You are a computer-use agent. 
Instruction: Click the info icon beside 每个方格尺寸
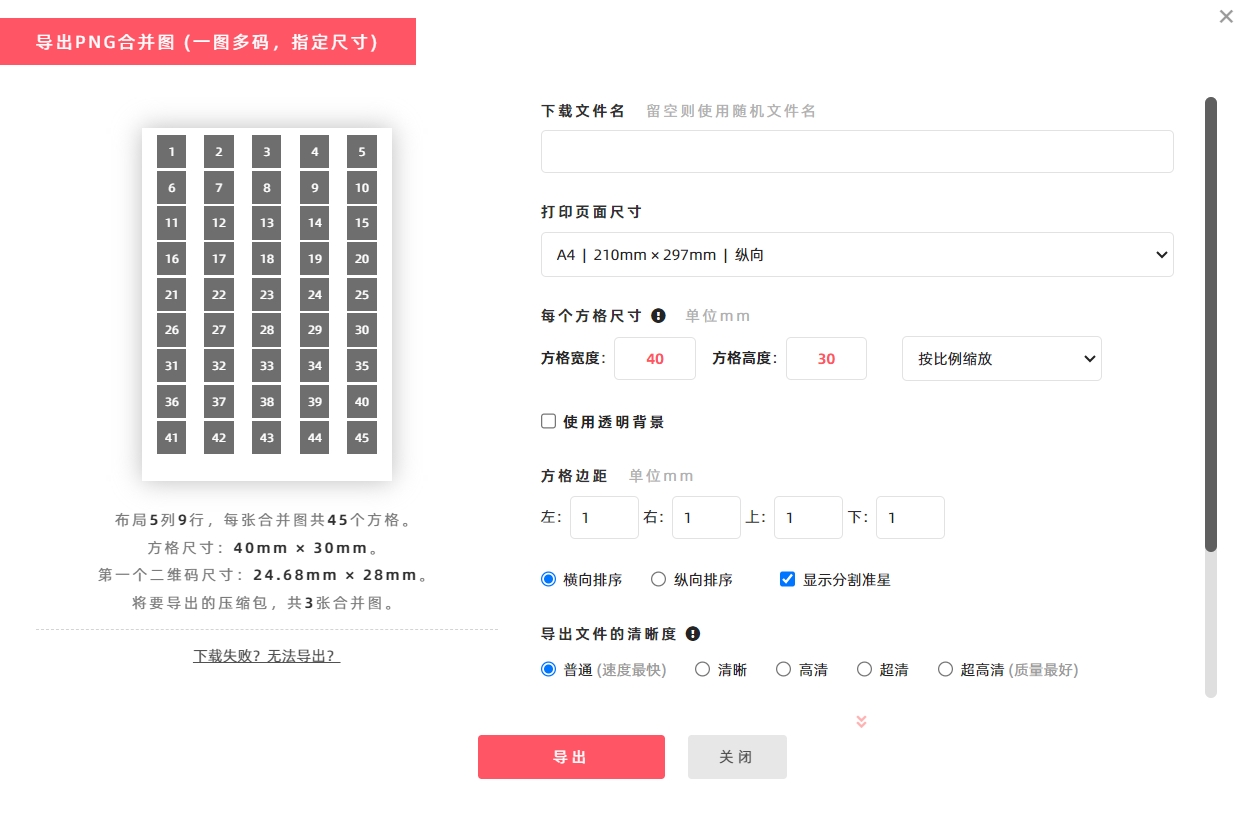click(658, 316)
